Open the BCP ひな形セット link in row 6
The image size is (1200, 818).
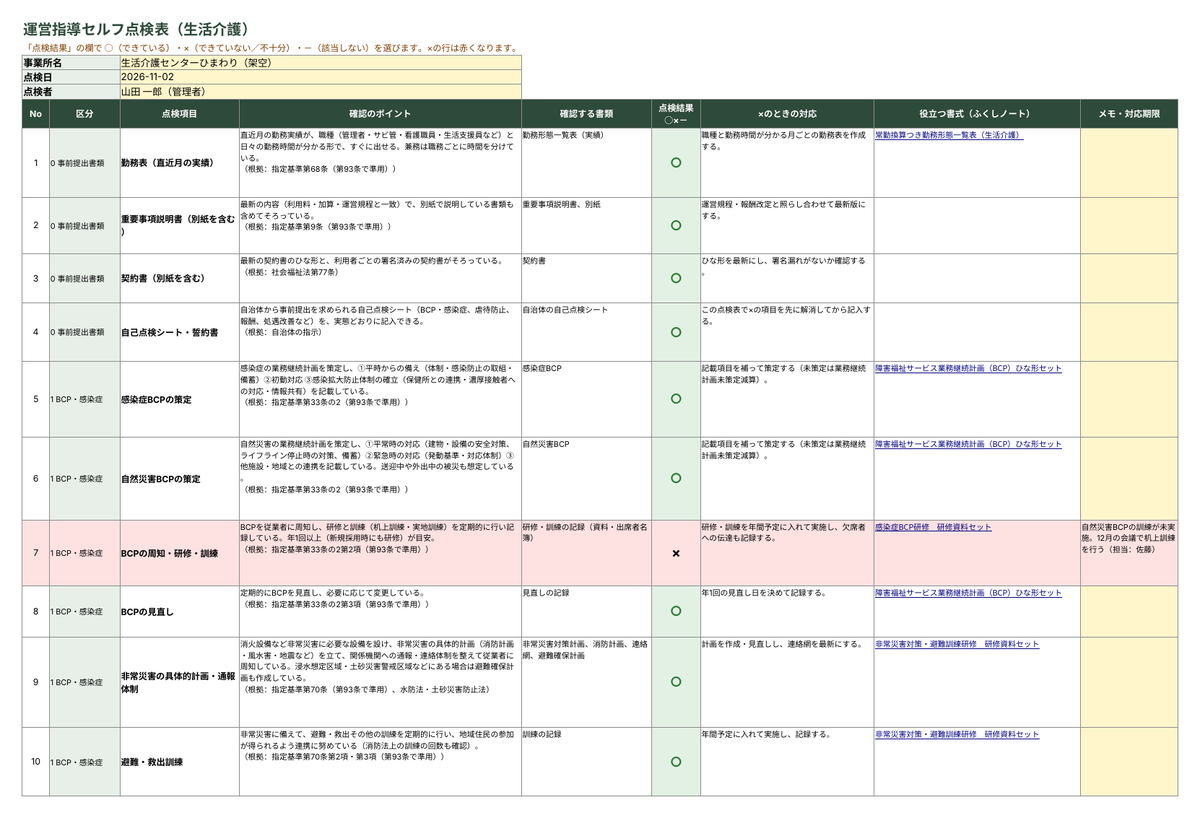point(968,444)
